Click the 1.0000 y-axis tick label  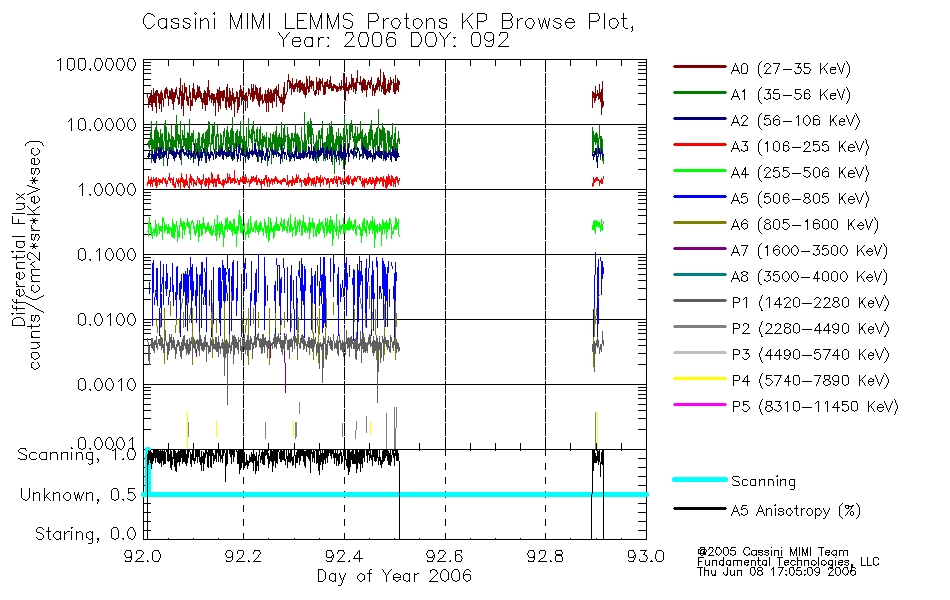pyautogui.click(x=107, y=190)
